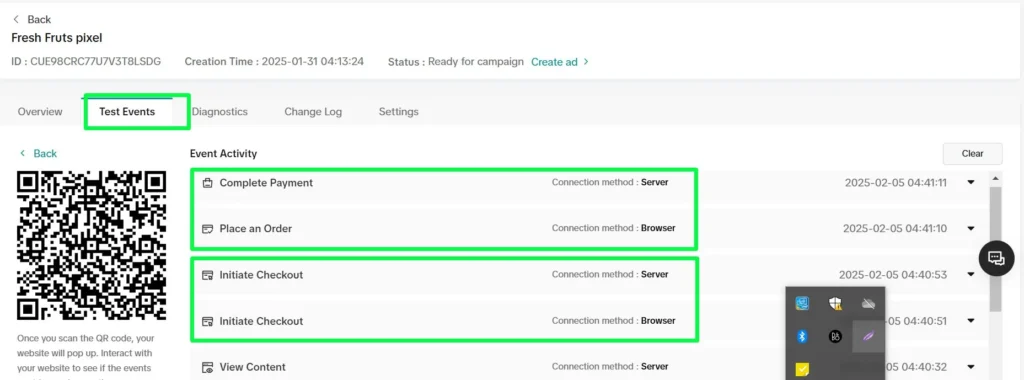
Task: Open Windows Security shield tray icon
Action: click(x=835, y=303)
